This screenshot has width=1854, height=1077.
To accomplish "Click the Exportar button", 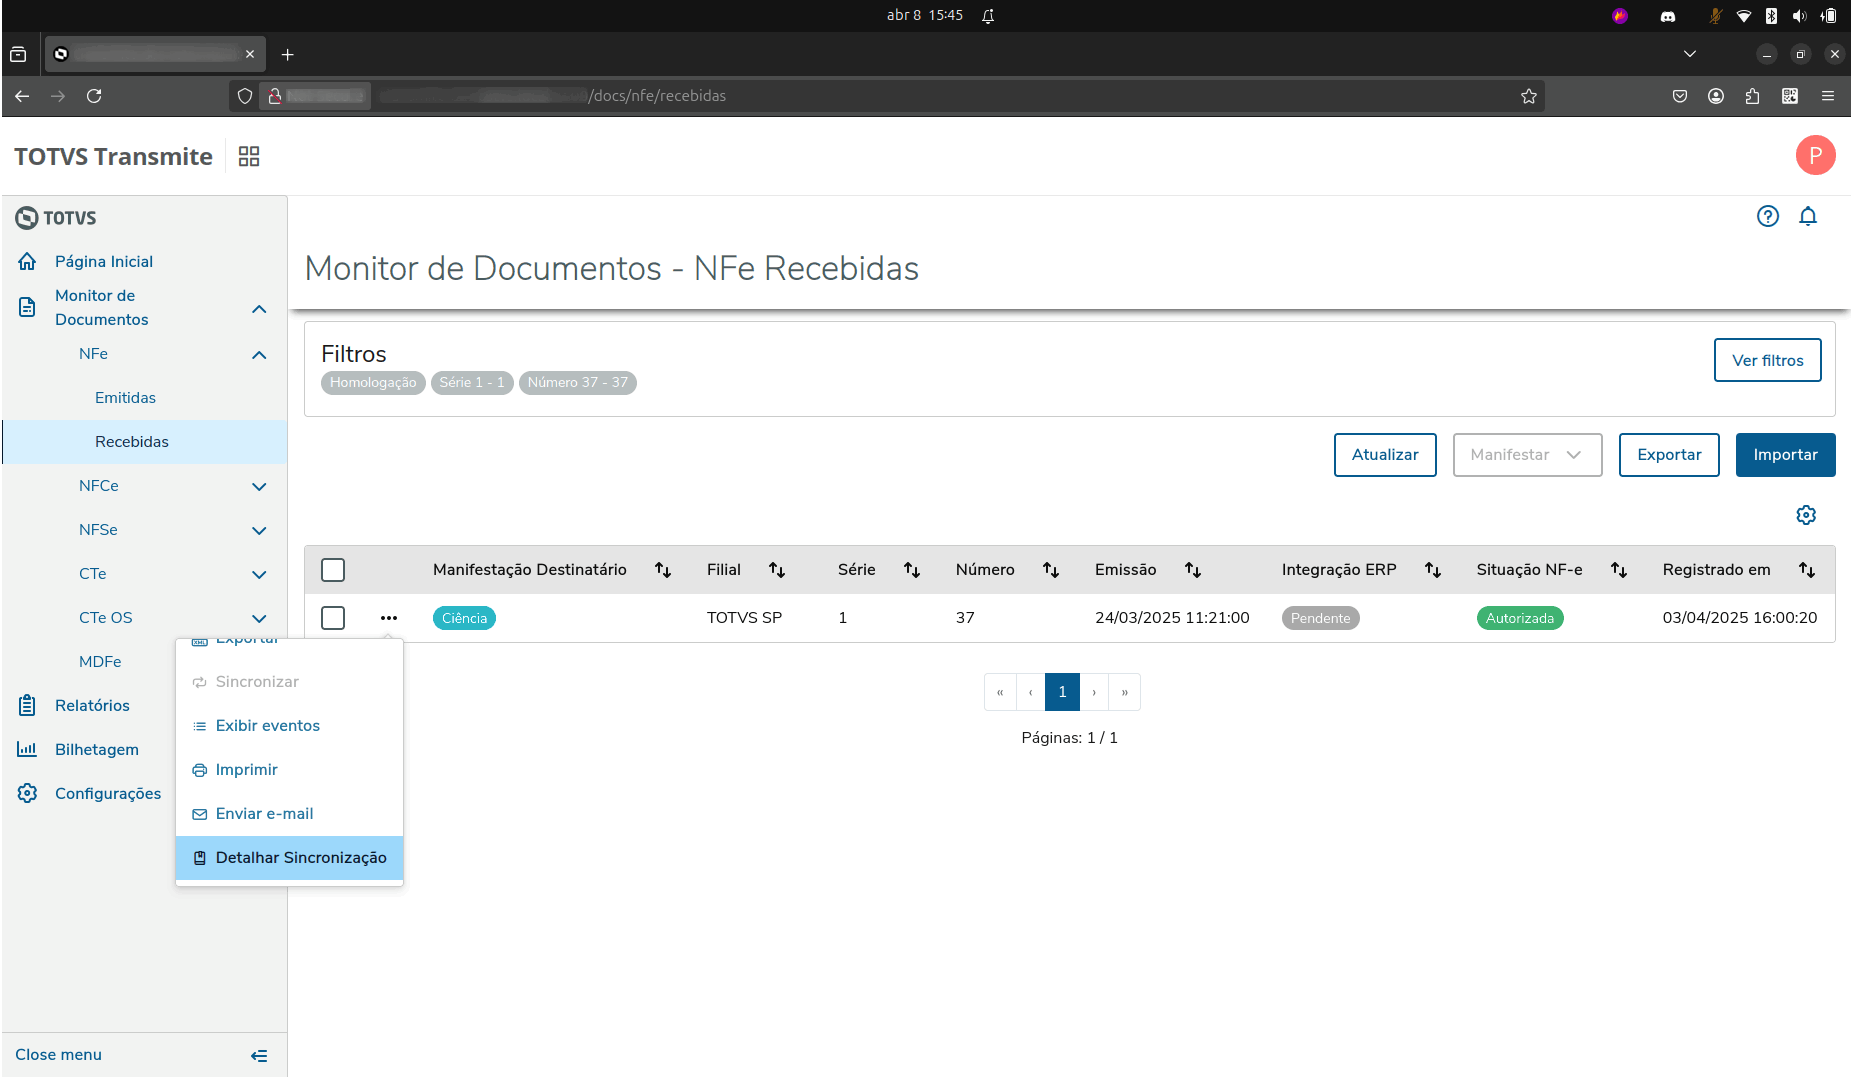I will pyautogui.click(x=1669, y=455).
